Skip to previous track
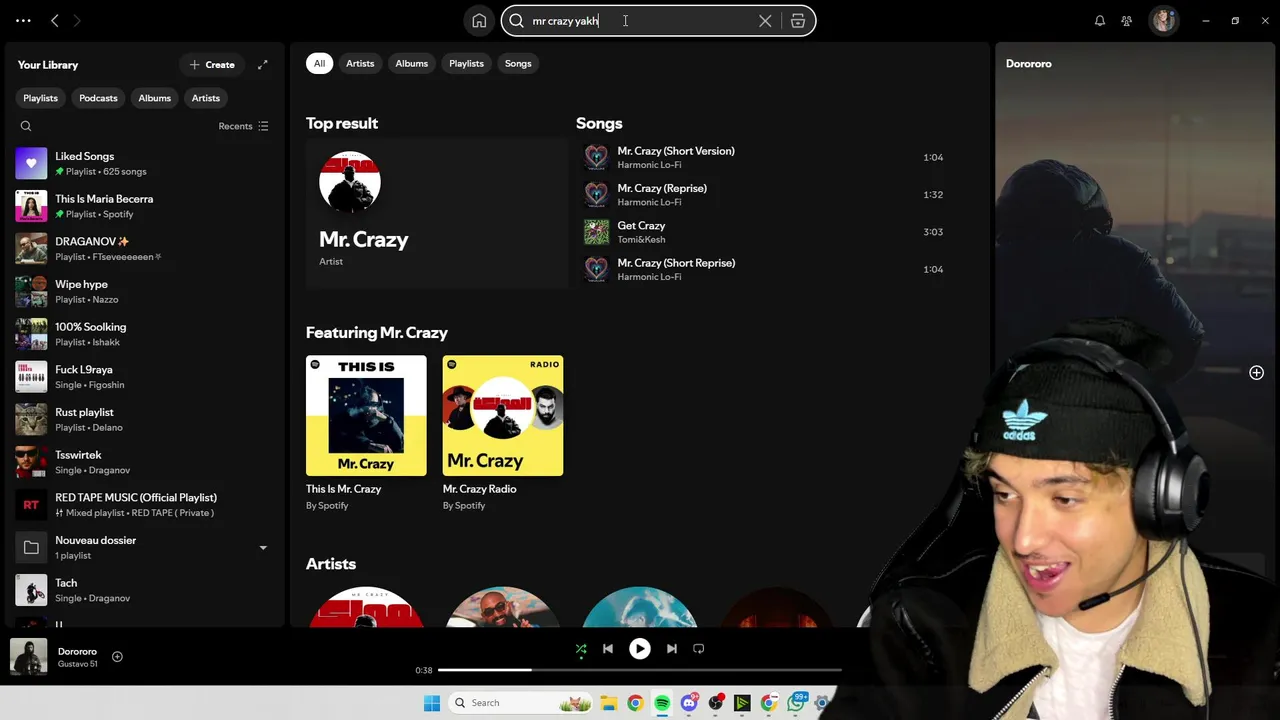Image resolution: width=1280 pixels, height=720 pixels. (608, 649)
